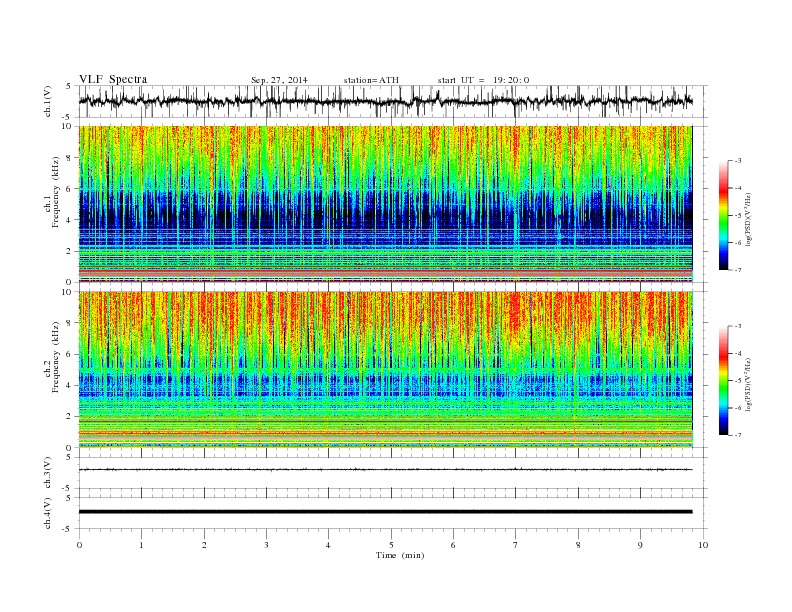Click time axis tick label "4"
The height and width of the screenshot is (612, 792).
click(328, 545)
